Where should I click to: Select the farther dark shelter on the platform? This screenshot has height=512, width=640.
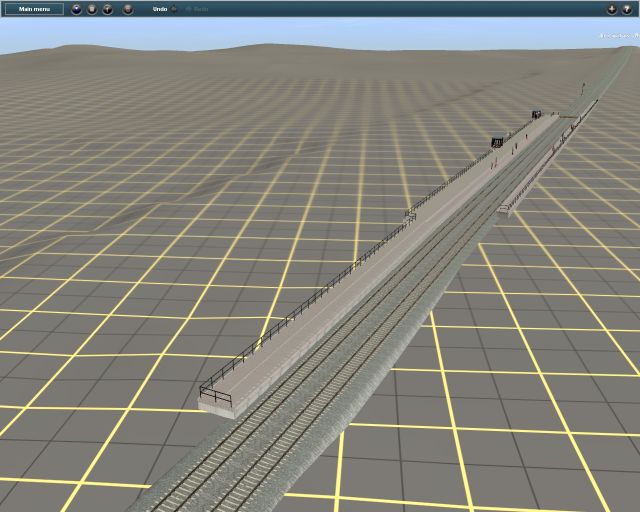coord(537,115)
